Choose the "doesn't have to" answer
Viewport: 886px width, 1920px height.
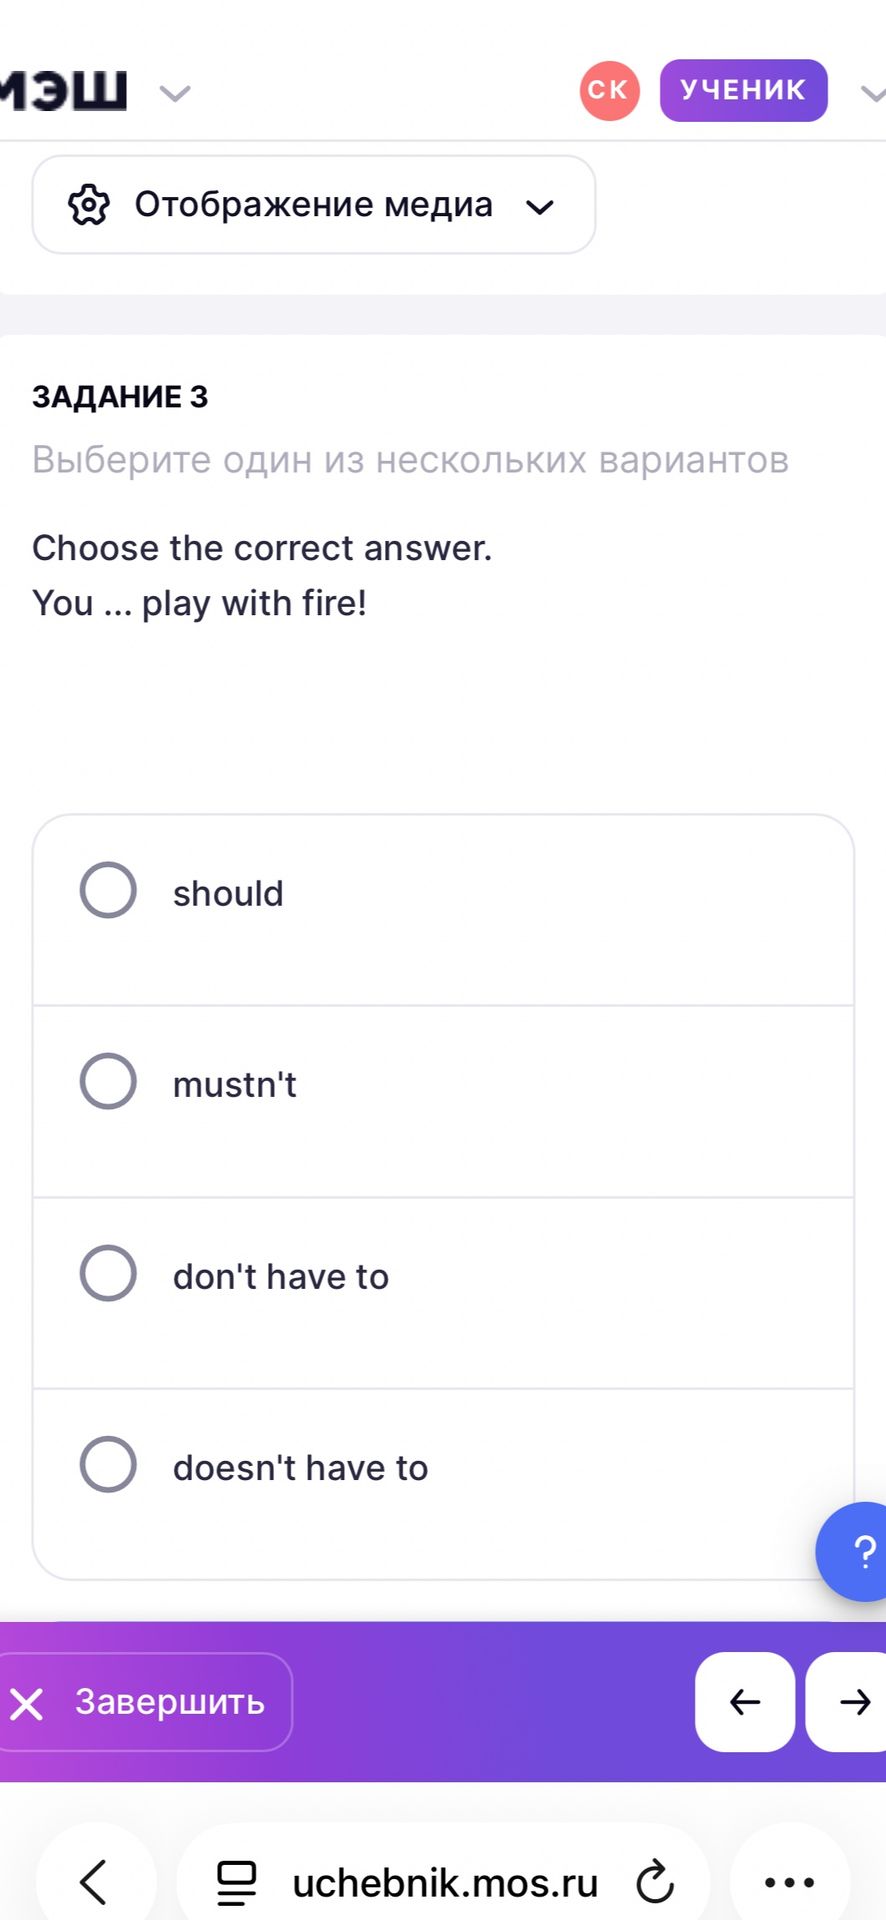coord(443,1484)
